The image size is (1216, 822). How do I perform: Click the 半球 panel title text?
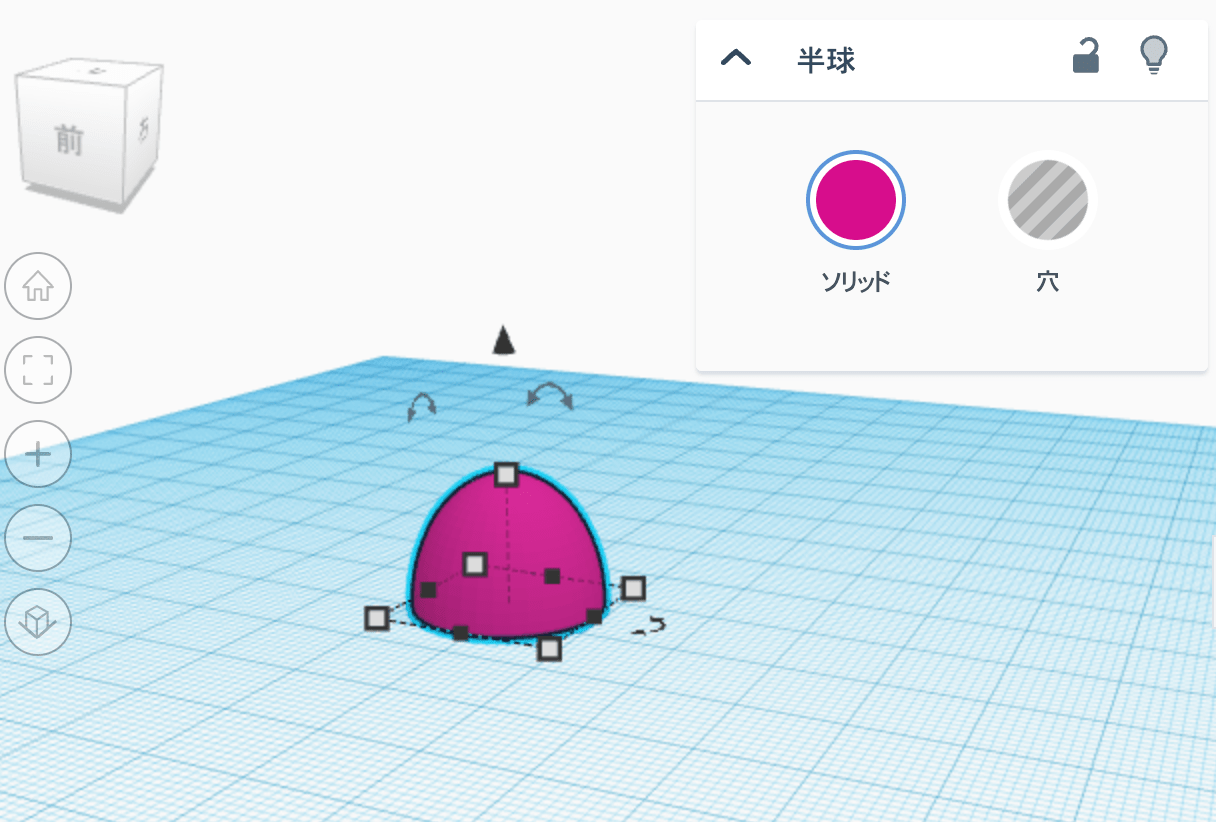coord(826,60)
